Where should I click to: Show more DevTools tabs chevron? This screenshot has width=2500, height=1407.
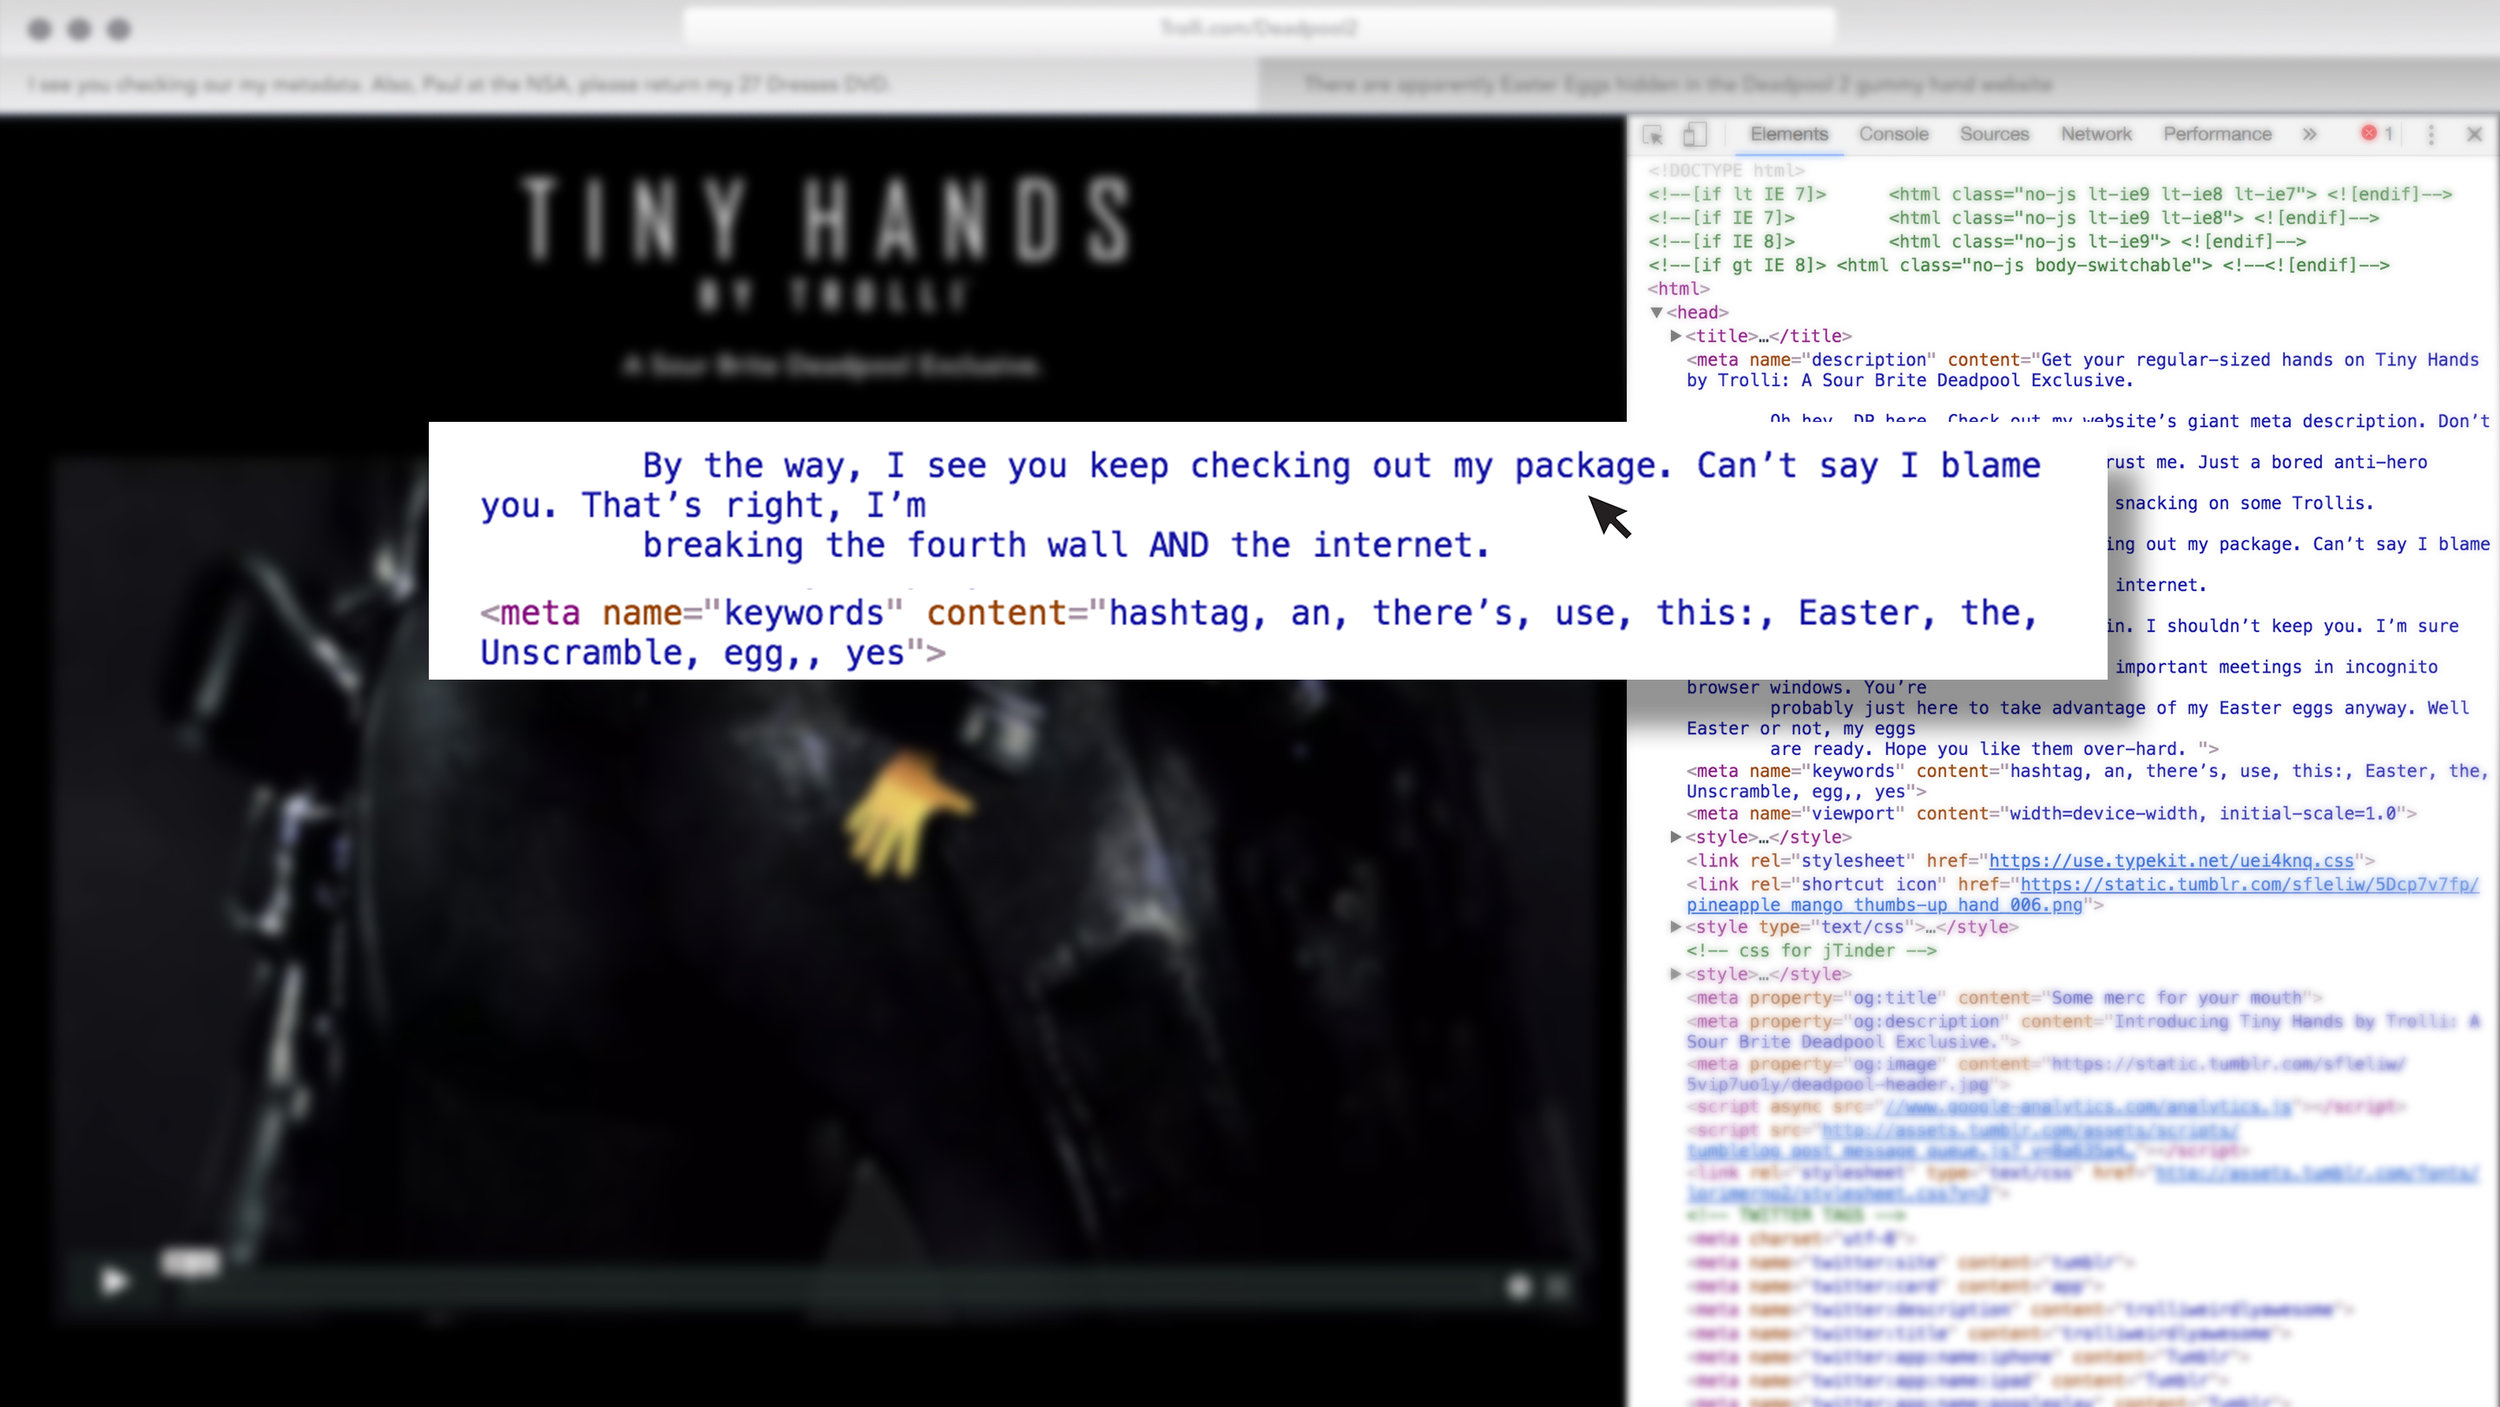coord(2309,134)
